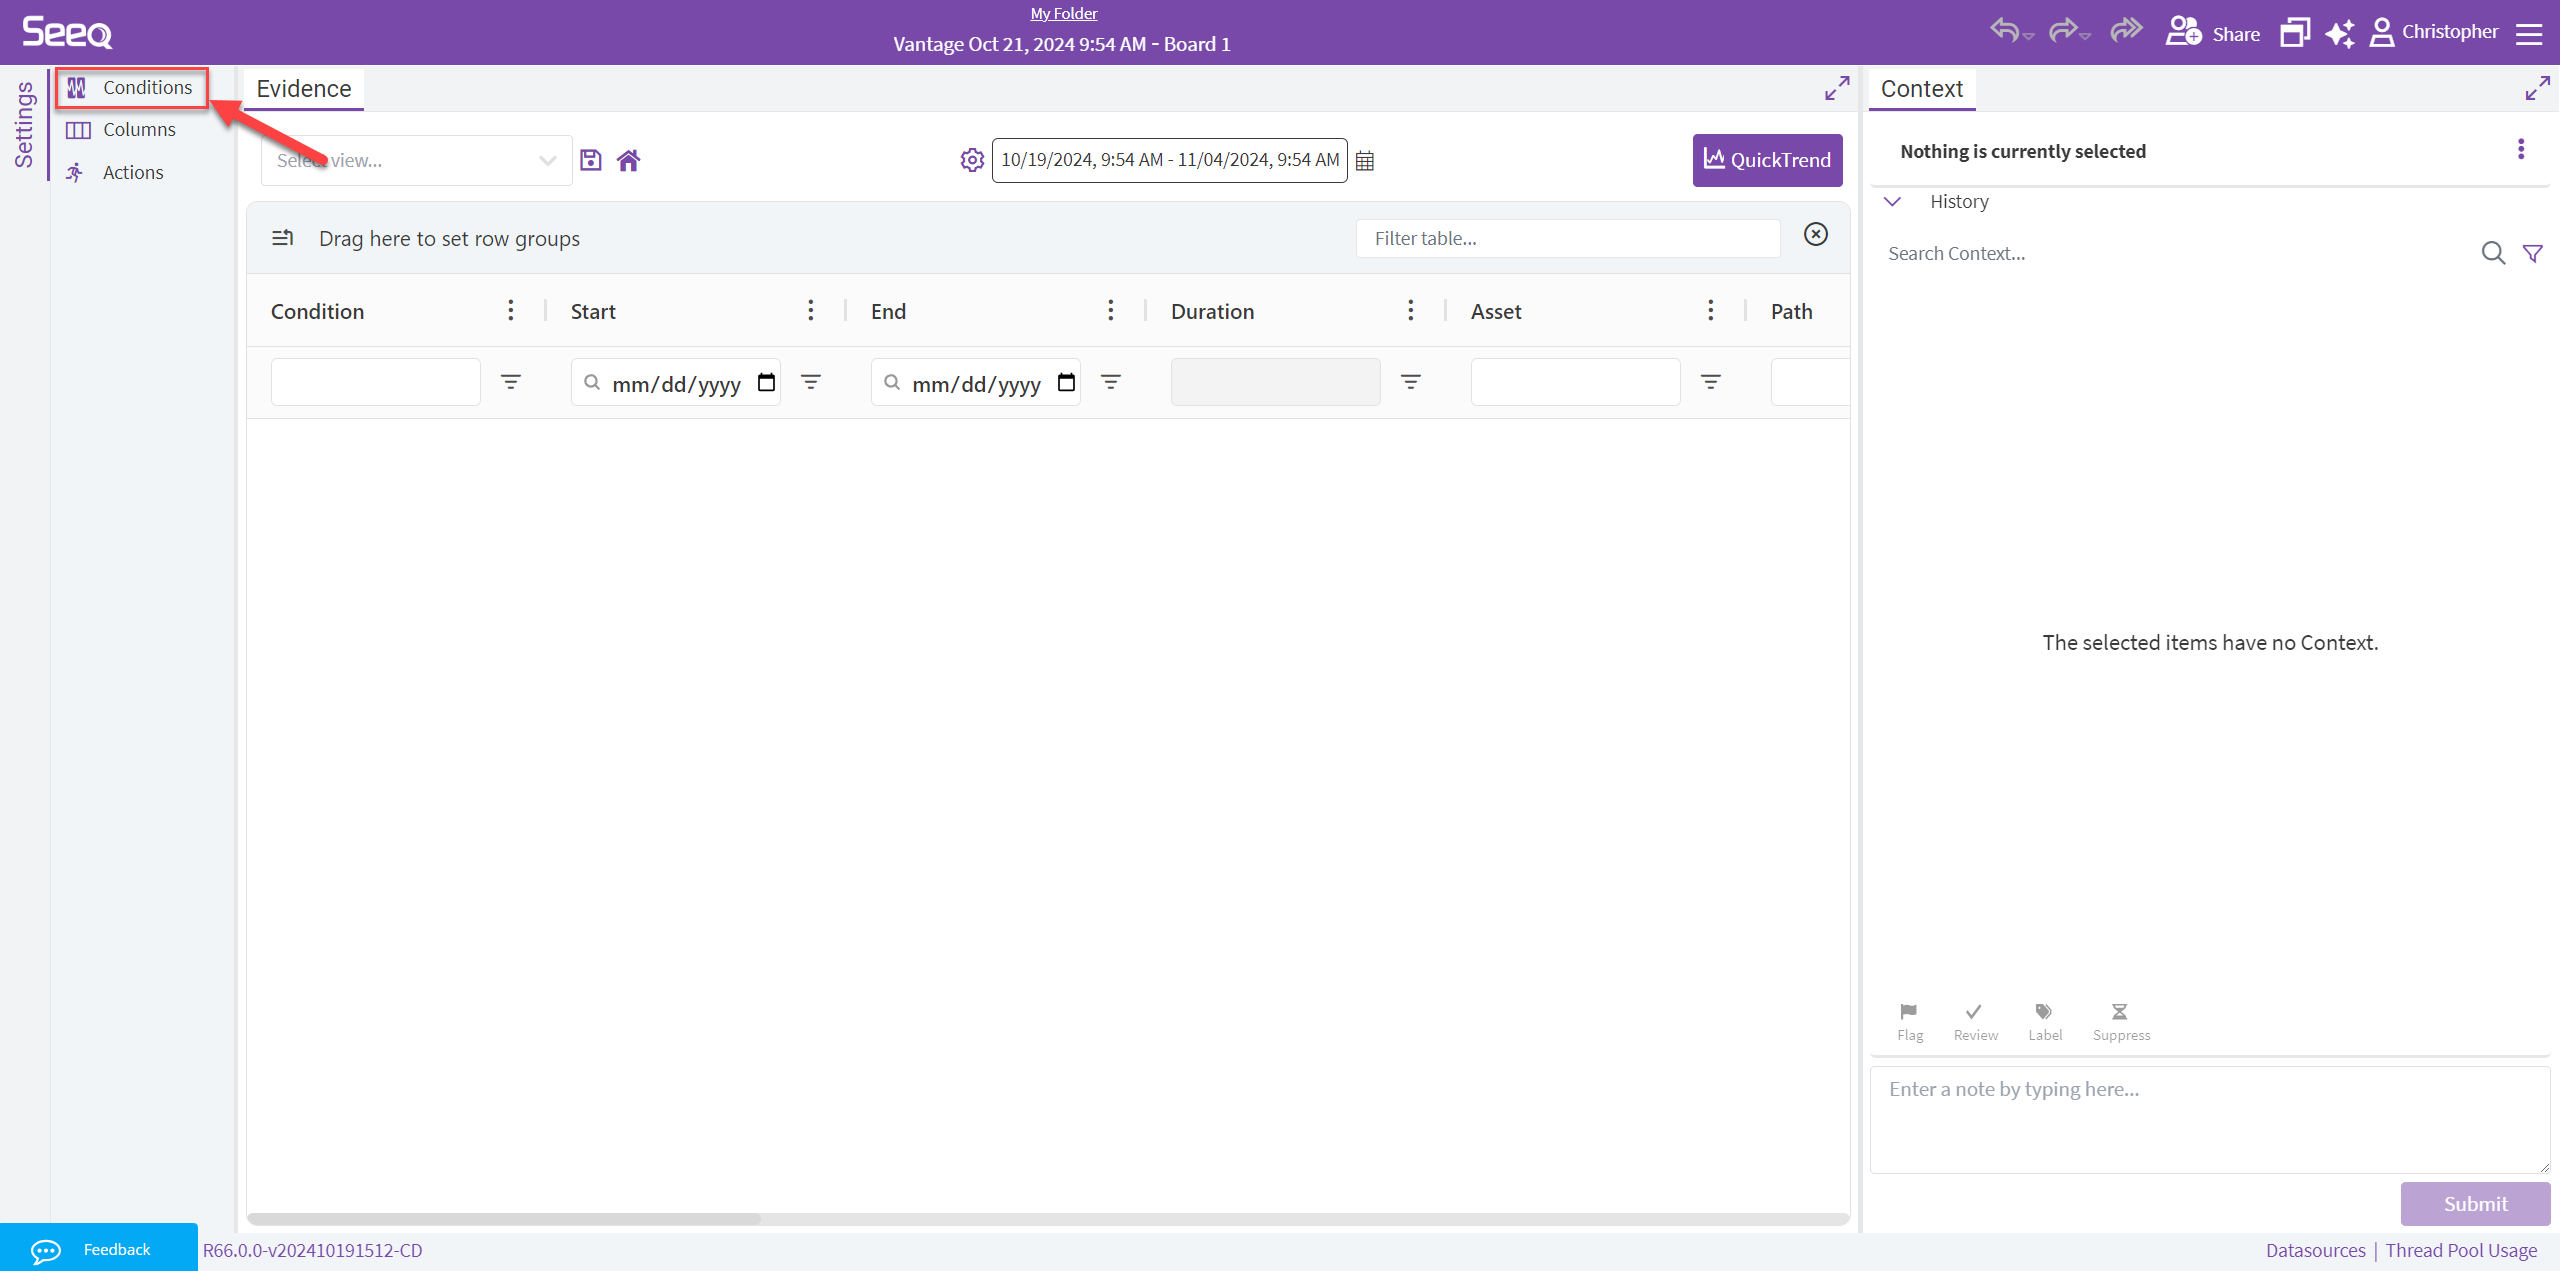Viewport: 2560px width, 1271px height.
Task: Collapse the History section chevron
Action: pos(1892,201)
